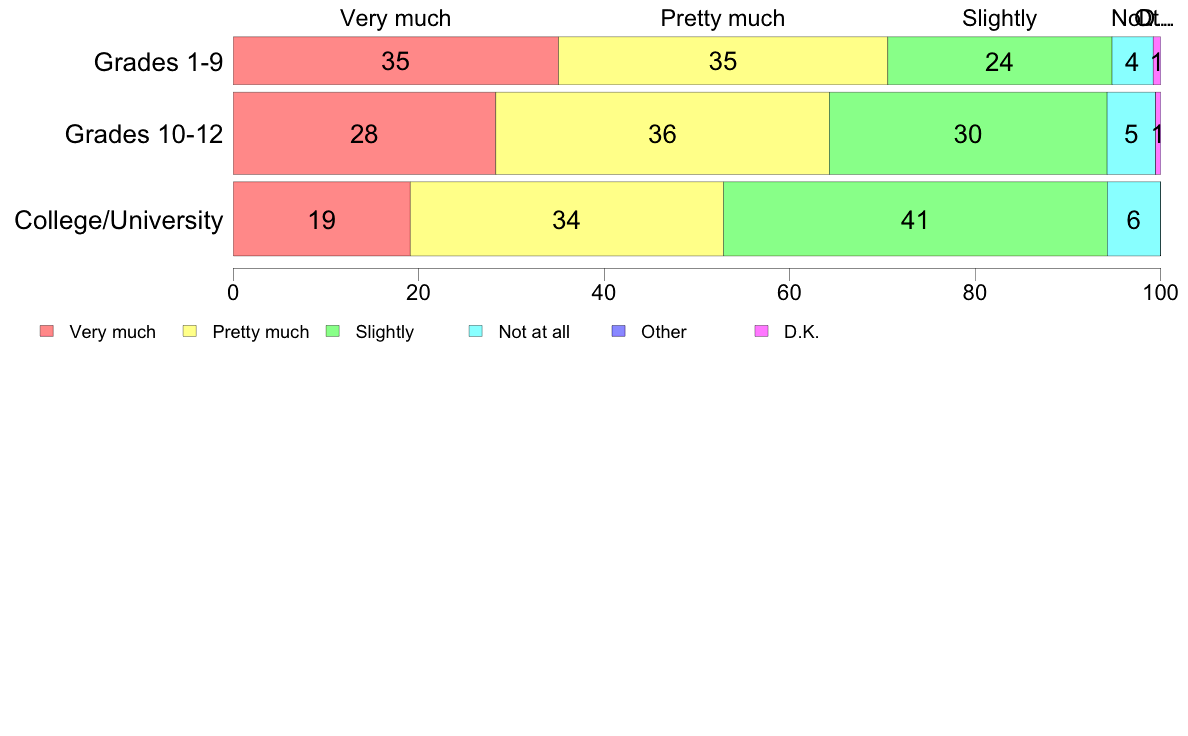Select the Grades 10-12 green segment labeled 30

click(968, 133)
